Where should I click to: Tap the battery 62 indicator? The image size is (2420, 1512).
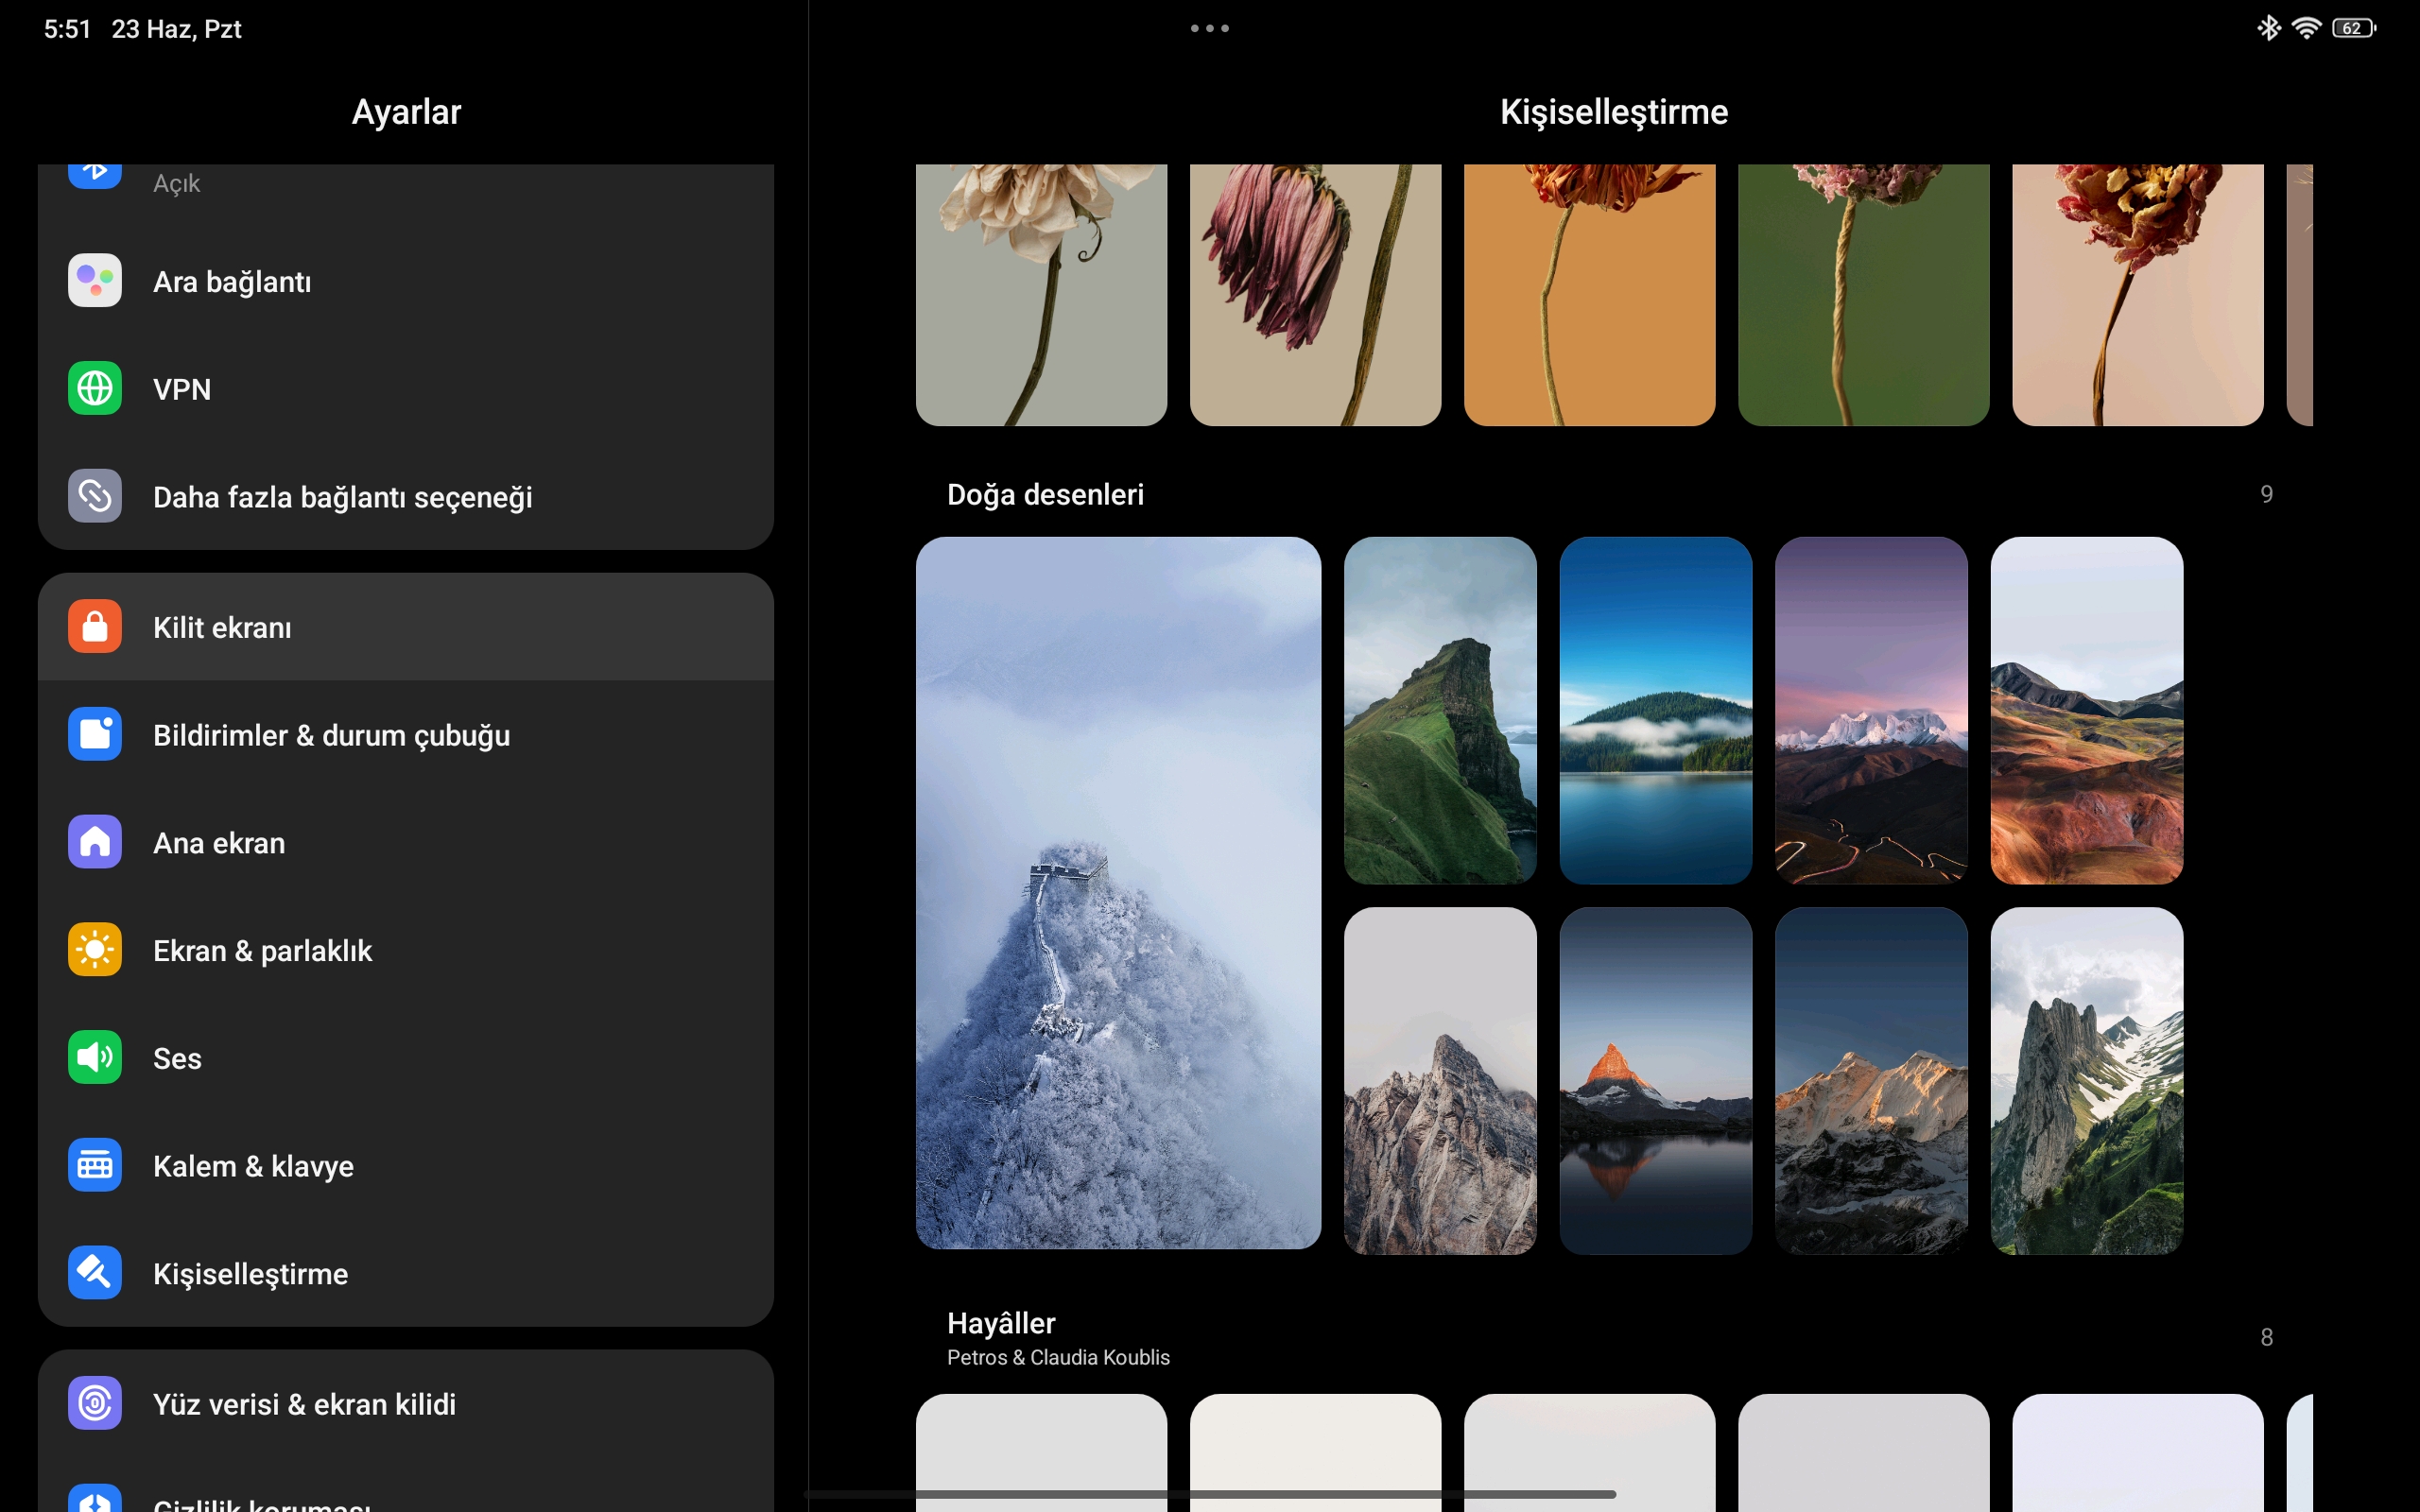[2354, 28]
